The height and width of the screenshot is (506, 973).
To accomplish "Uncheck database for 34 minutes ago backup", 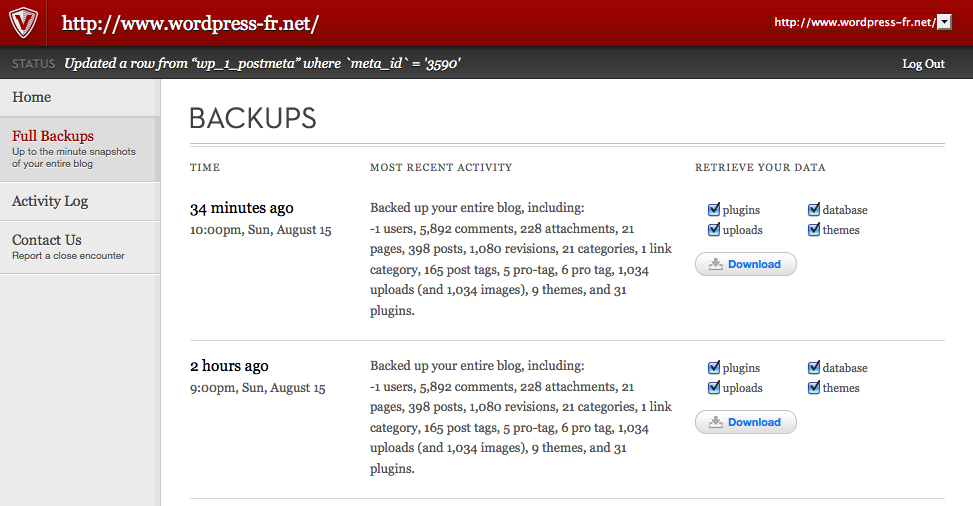I will click(x=815, y=210).
